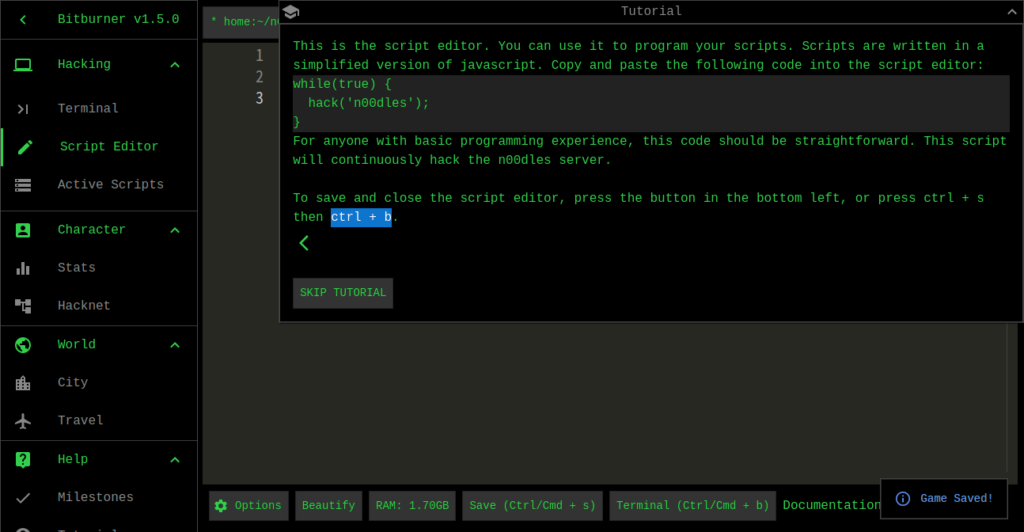This screenshot has height=532, width=1024.
Task: Click Terminal (Ctrl/Cmd + b) button
Action: tap(692, 506)
